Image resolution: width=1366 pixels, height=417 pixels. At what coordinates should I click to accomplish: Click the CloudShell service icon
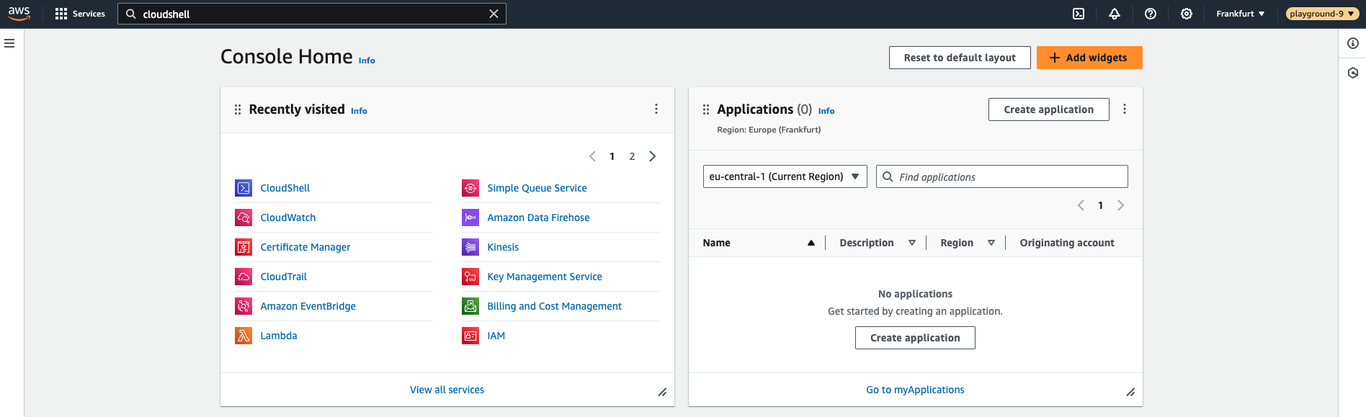pos(243,188)
